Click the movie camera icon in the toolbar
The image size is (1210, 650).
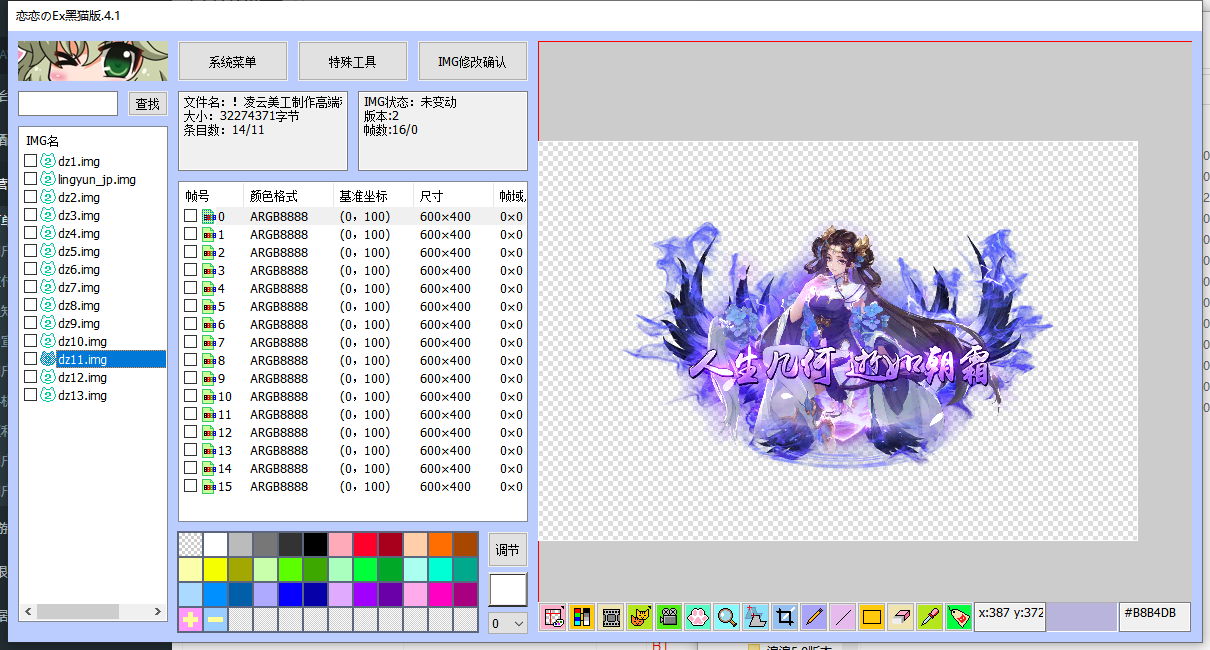click(669, 617)
